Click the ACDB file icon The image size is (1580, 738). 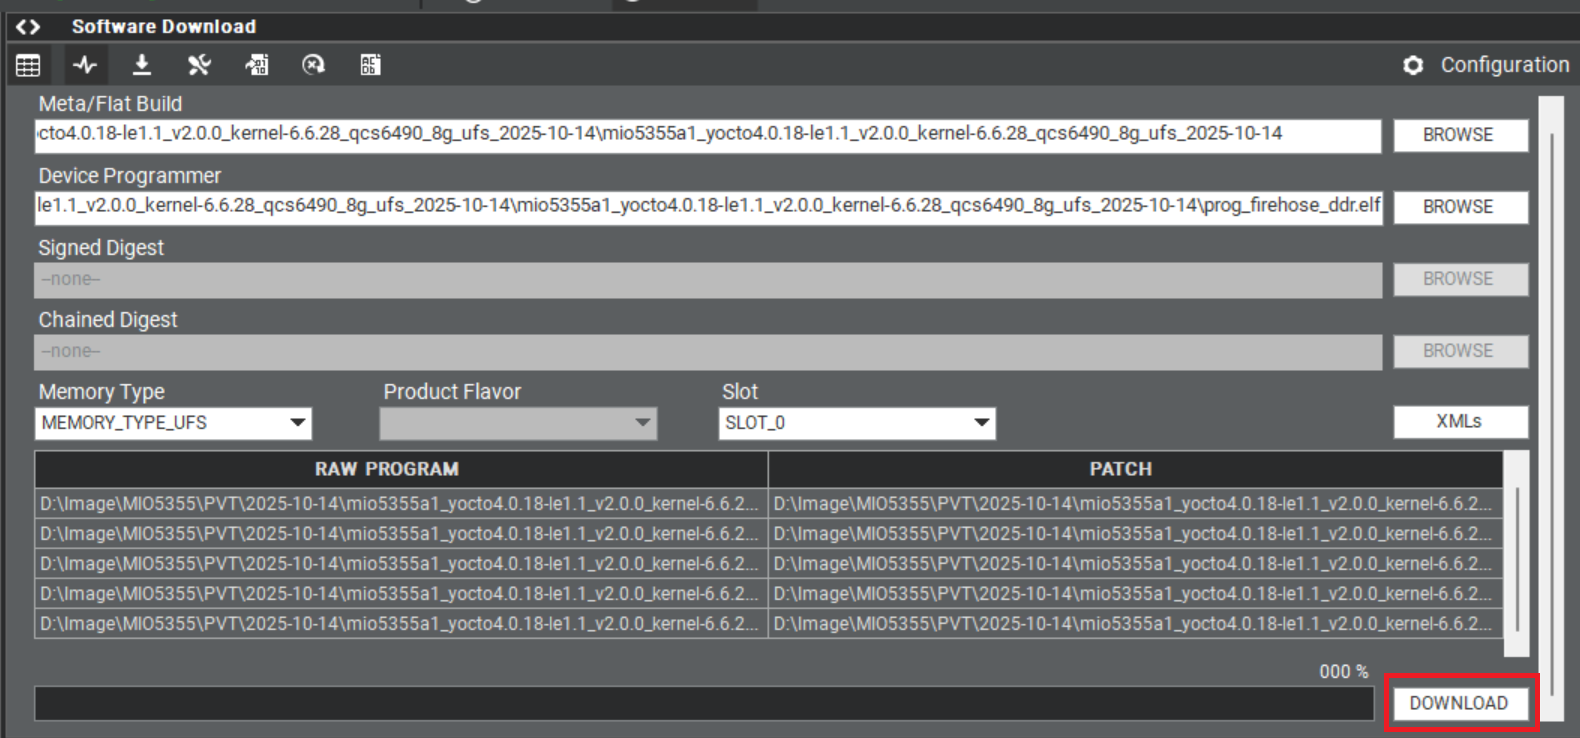[x=370, y=66]
